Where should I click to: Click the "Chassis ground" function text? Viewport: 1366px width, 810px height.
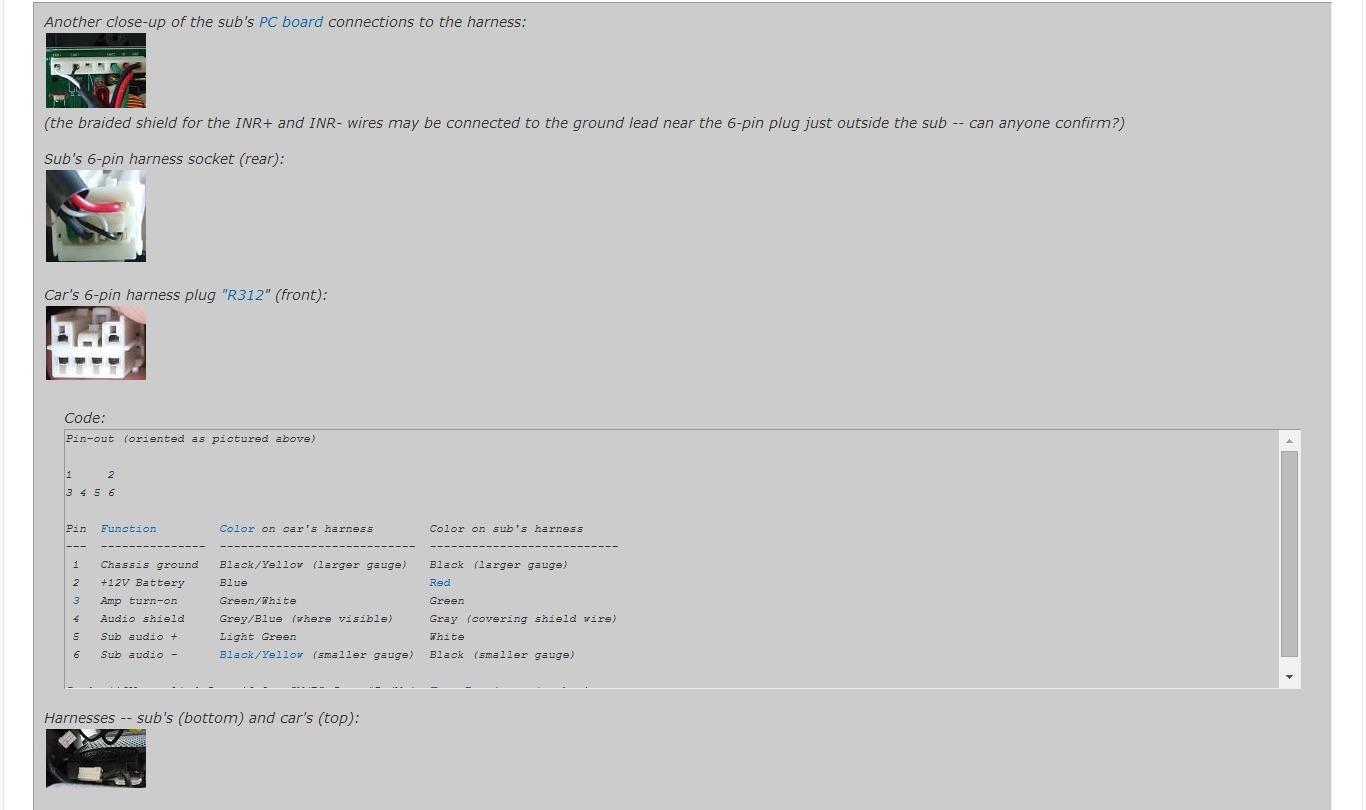tap(149, 565)
